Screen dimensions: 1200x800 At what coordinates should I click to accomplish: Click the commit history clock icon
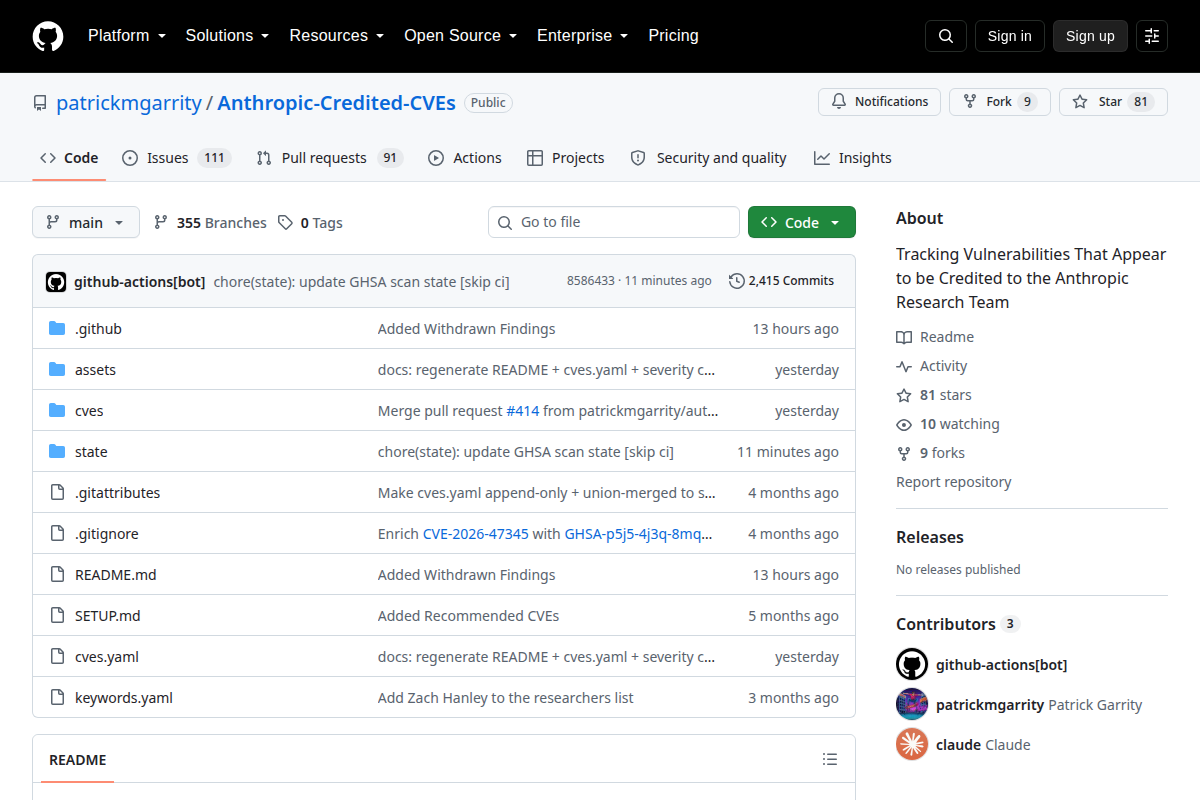tap(737, 281)
